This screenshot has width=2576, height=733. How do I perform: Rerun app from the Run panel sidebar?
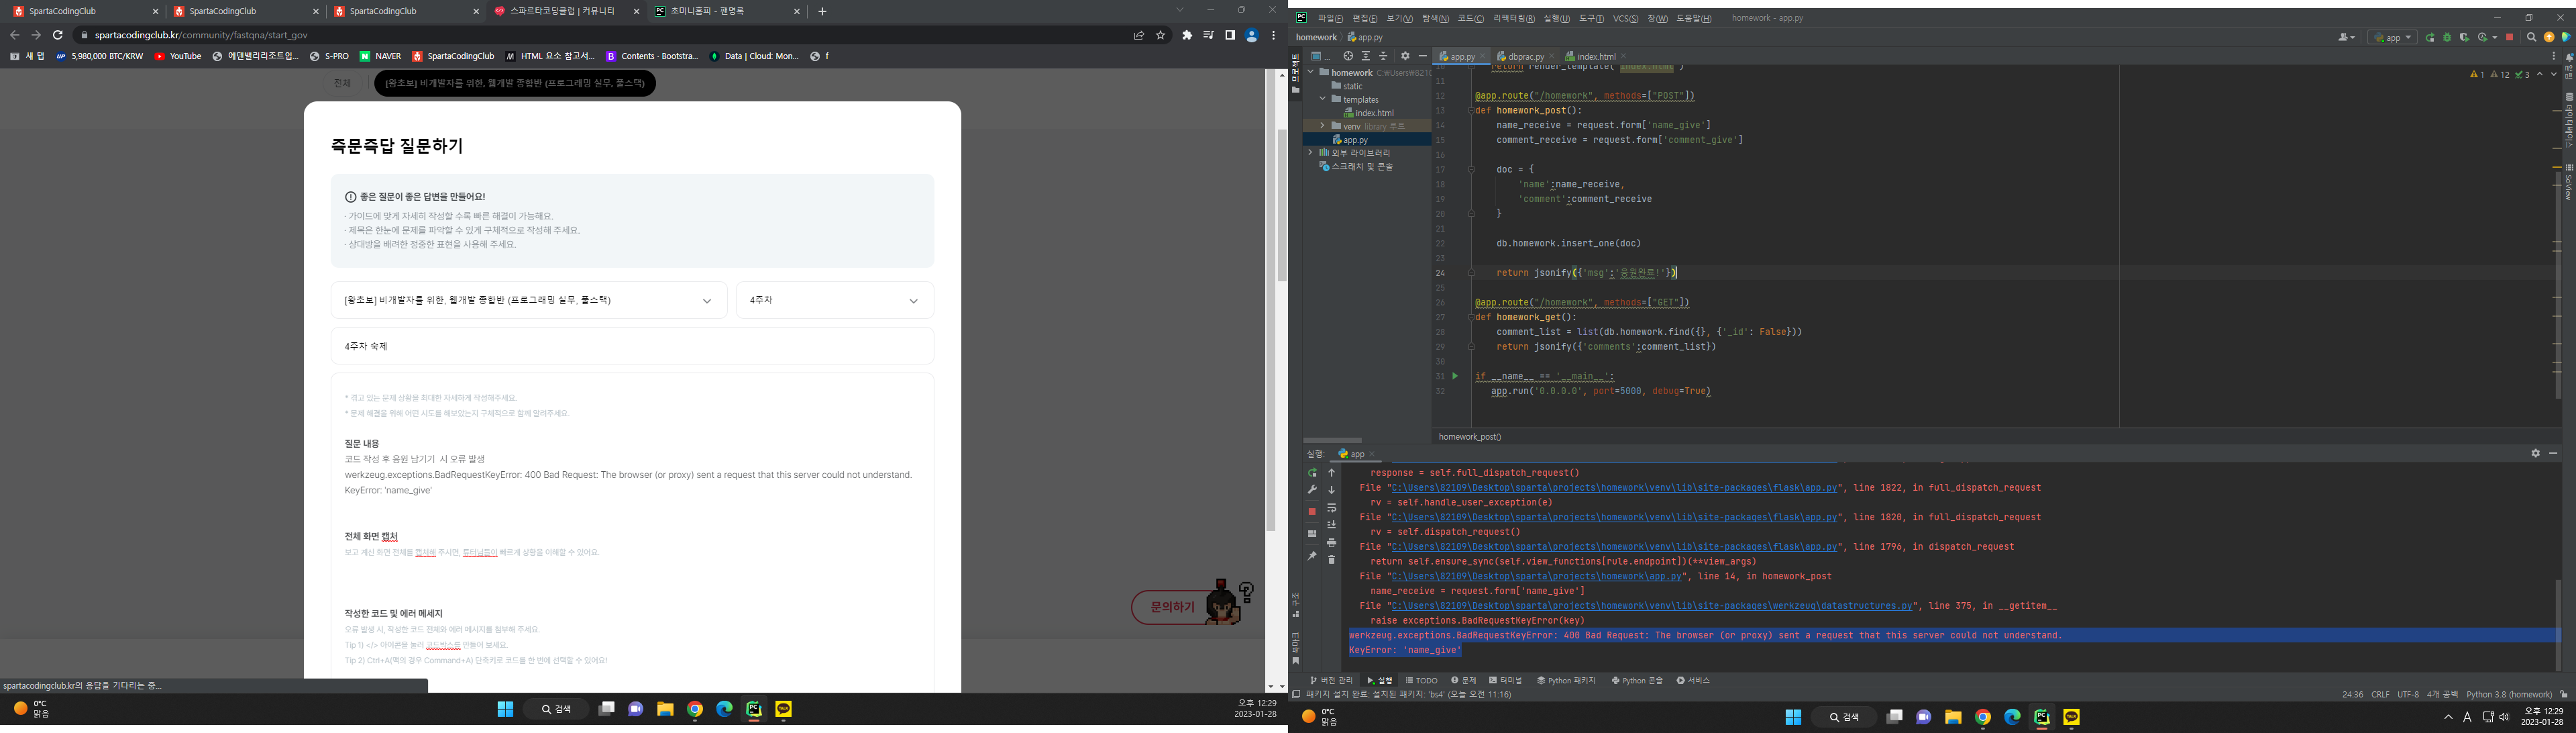(1312, 473)
